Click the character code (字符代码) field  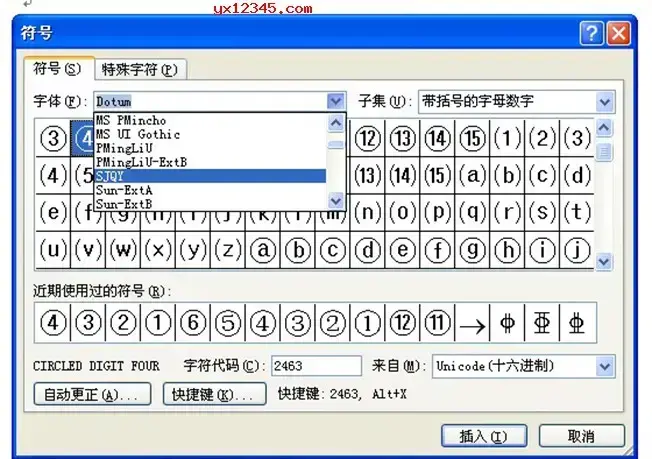pos(316,366)
